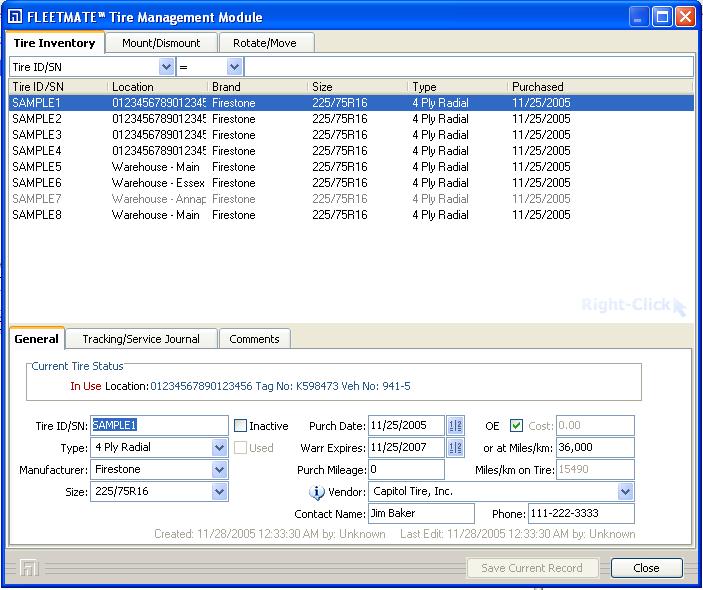Open the equals operator dropdown
The width and height of the screenshot is (703, 590).
(x=234, y=67)
